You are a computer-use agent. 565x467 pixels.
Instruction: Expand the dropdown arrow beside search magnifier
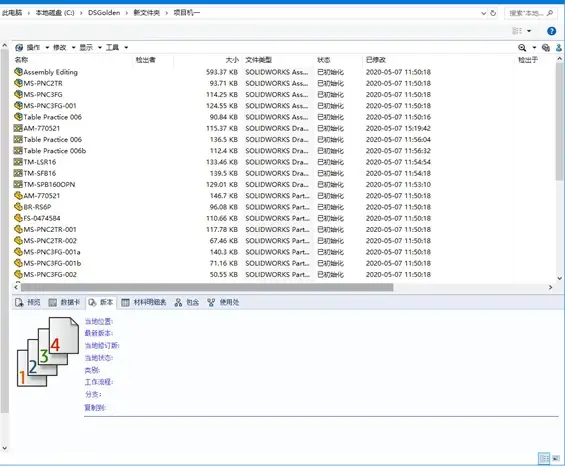tap(534, 47)
